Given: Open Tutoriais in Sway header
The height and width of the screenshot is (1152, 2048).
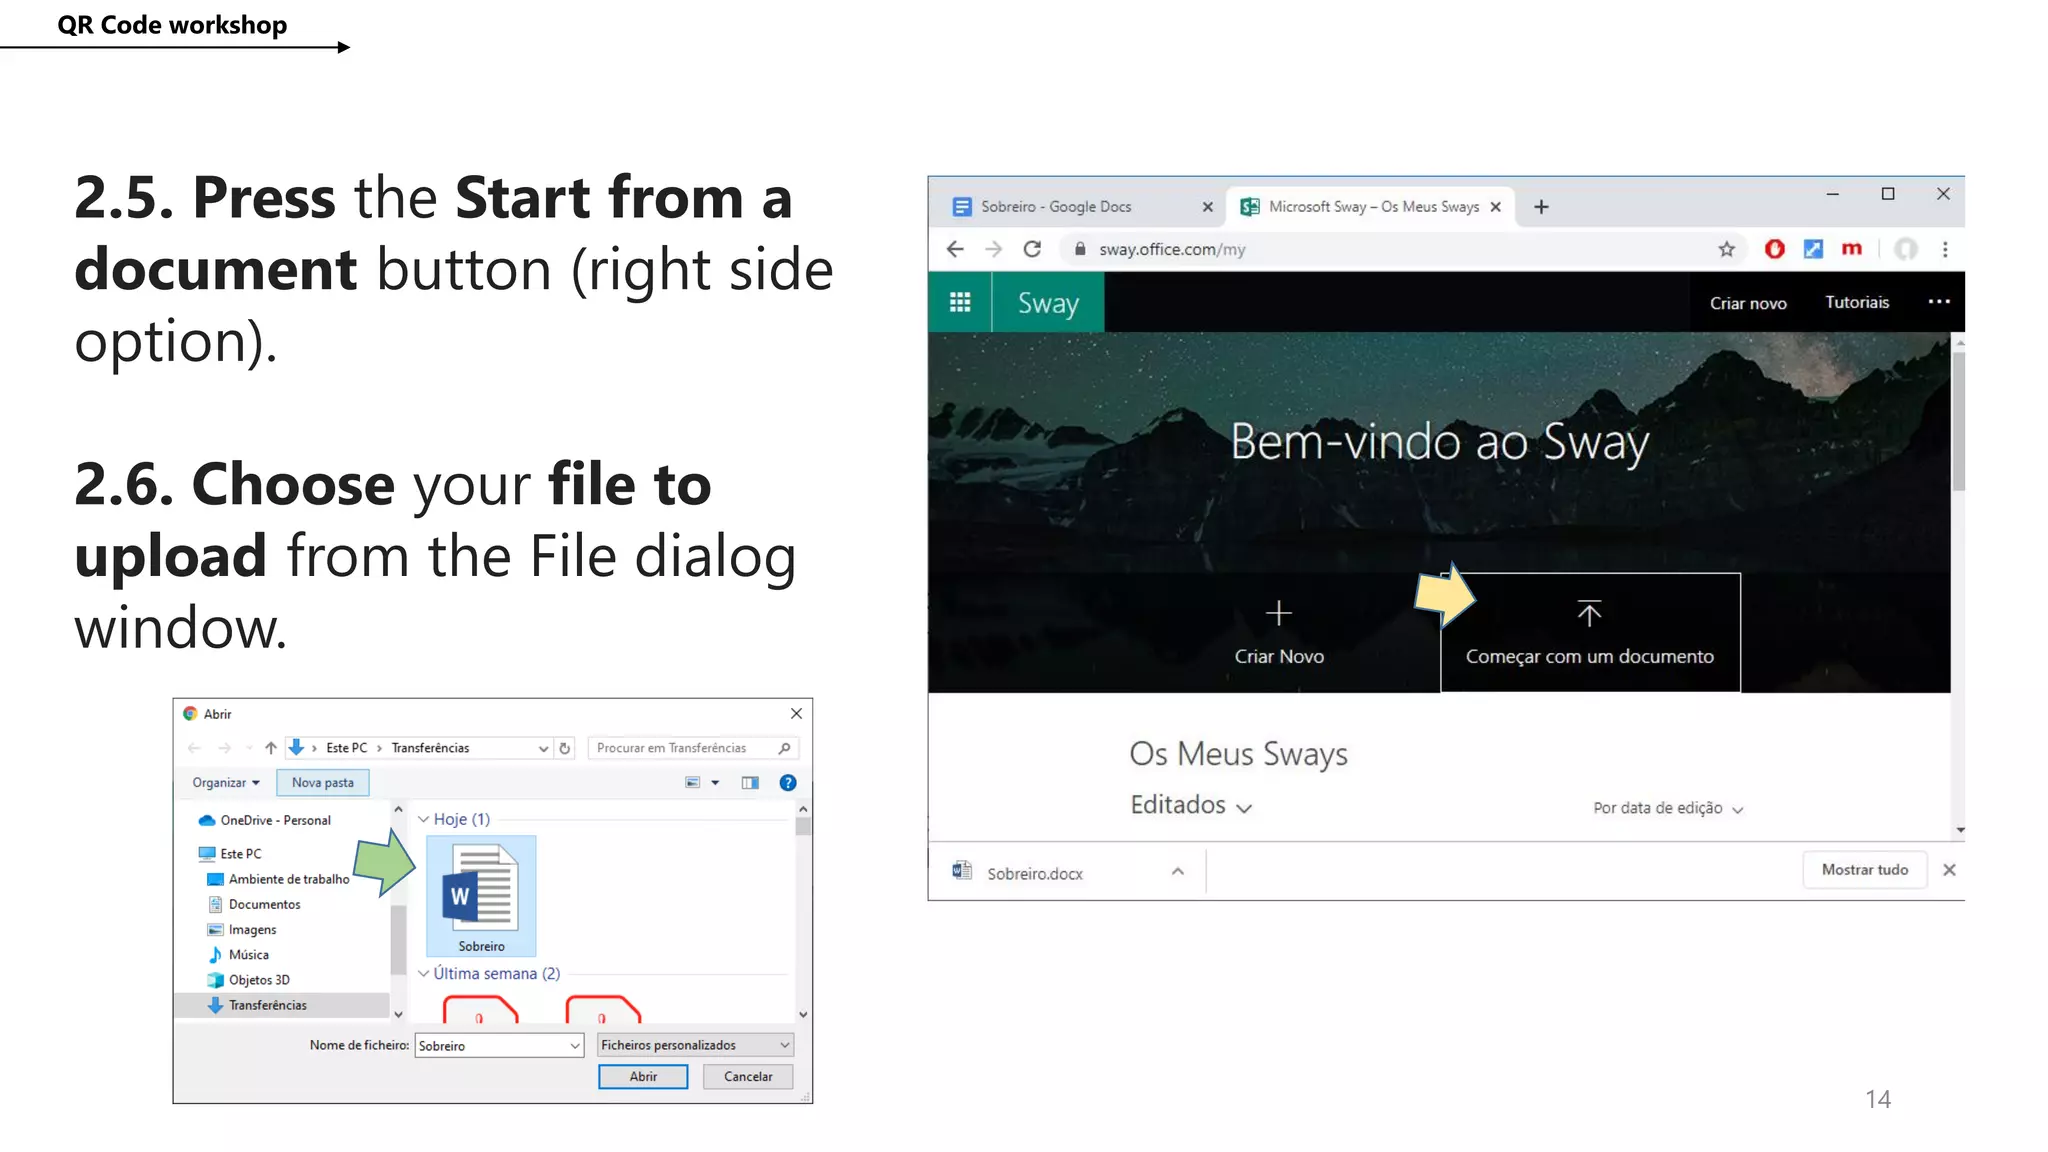Looking at the screenshot, I should 1857,302.
